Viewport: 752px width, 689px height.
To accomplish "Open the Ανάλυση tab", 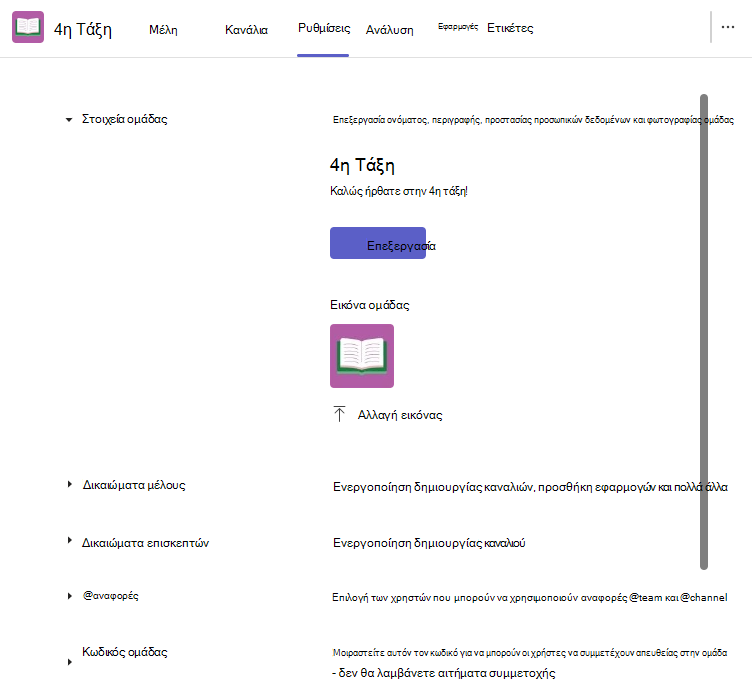I will tap(389, 30).
